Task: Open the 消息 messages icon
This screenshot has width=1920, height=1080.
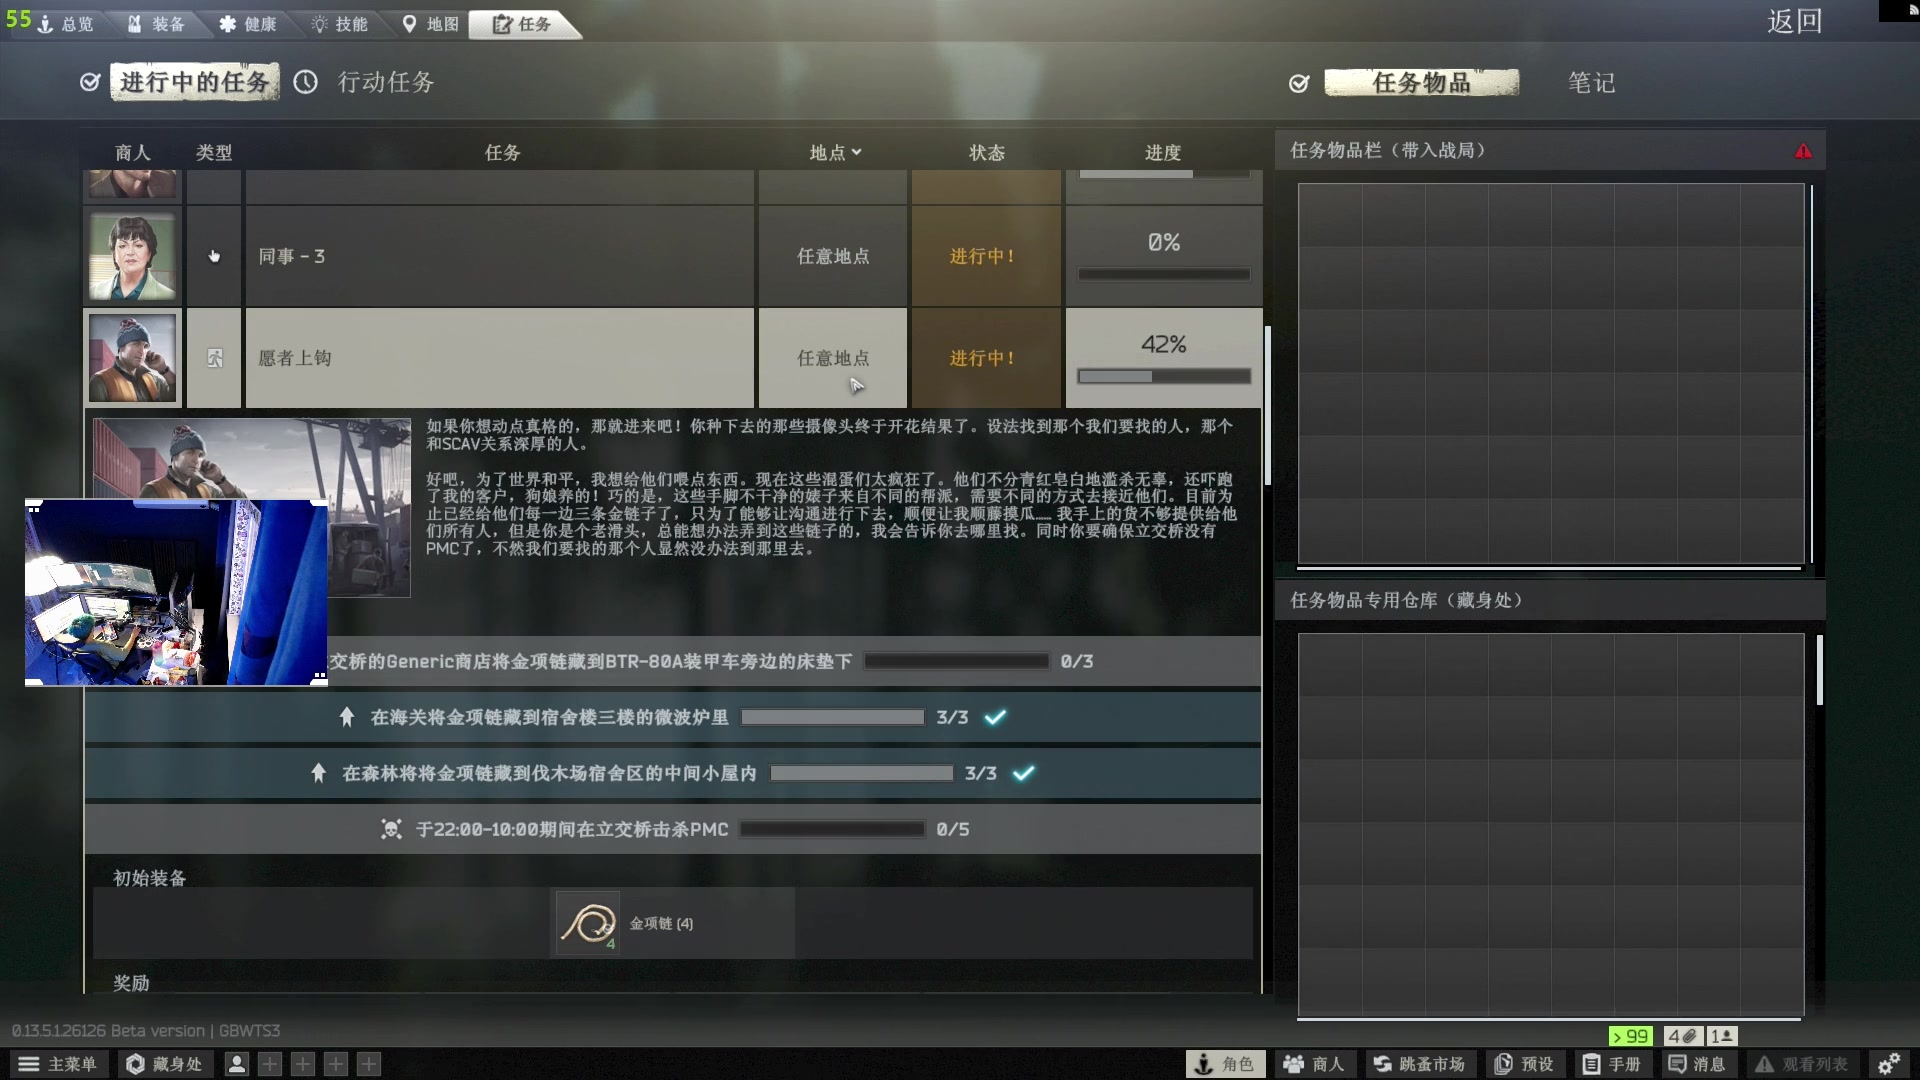Action: pyautogui.click(x=1697, y=1064)
